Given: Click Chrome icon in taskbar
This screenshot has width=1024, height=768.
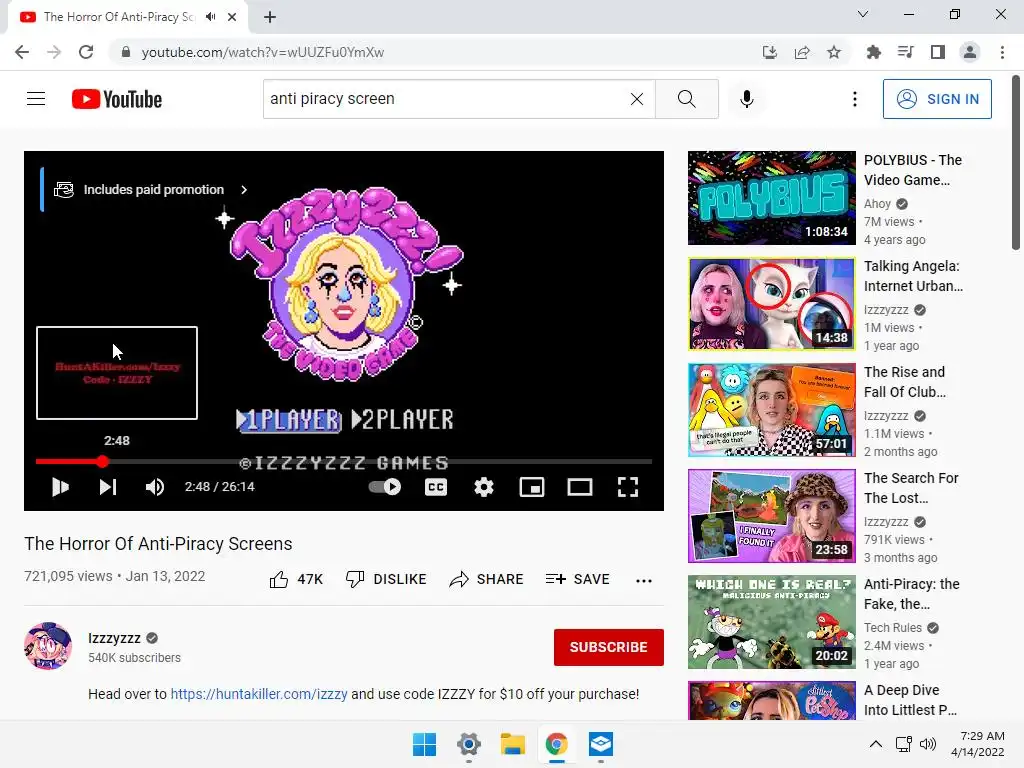Looking at the screenshot, I should (x=556, y=744).
